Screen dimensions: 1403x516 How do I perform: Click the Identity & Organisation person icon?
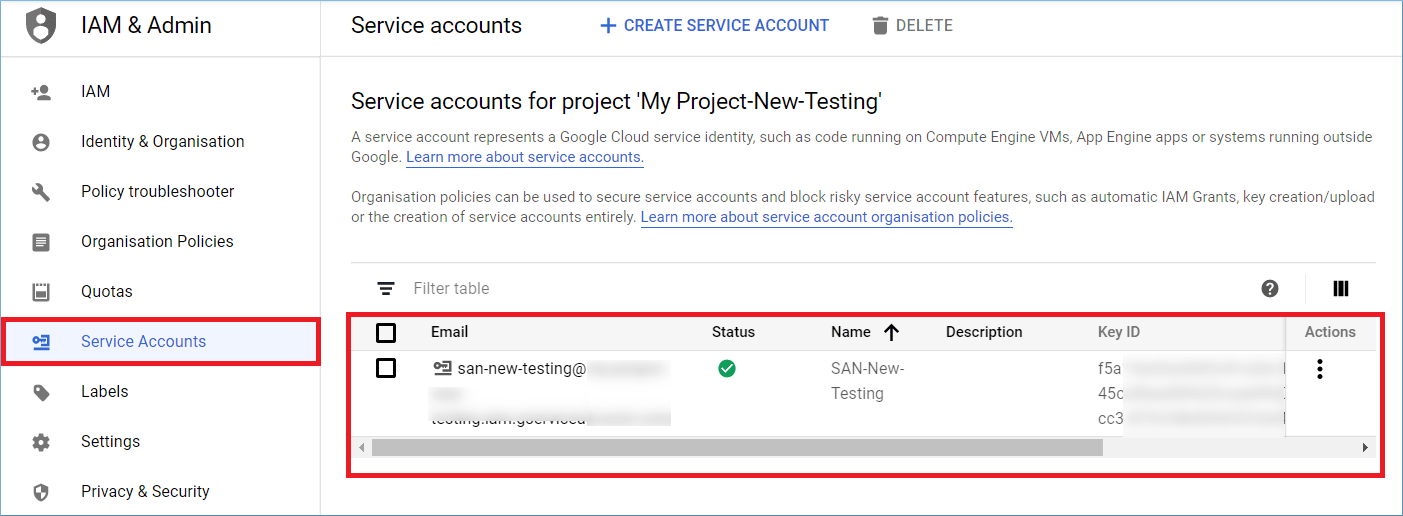41,142
